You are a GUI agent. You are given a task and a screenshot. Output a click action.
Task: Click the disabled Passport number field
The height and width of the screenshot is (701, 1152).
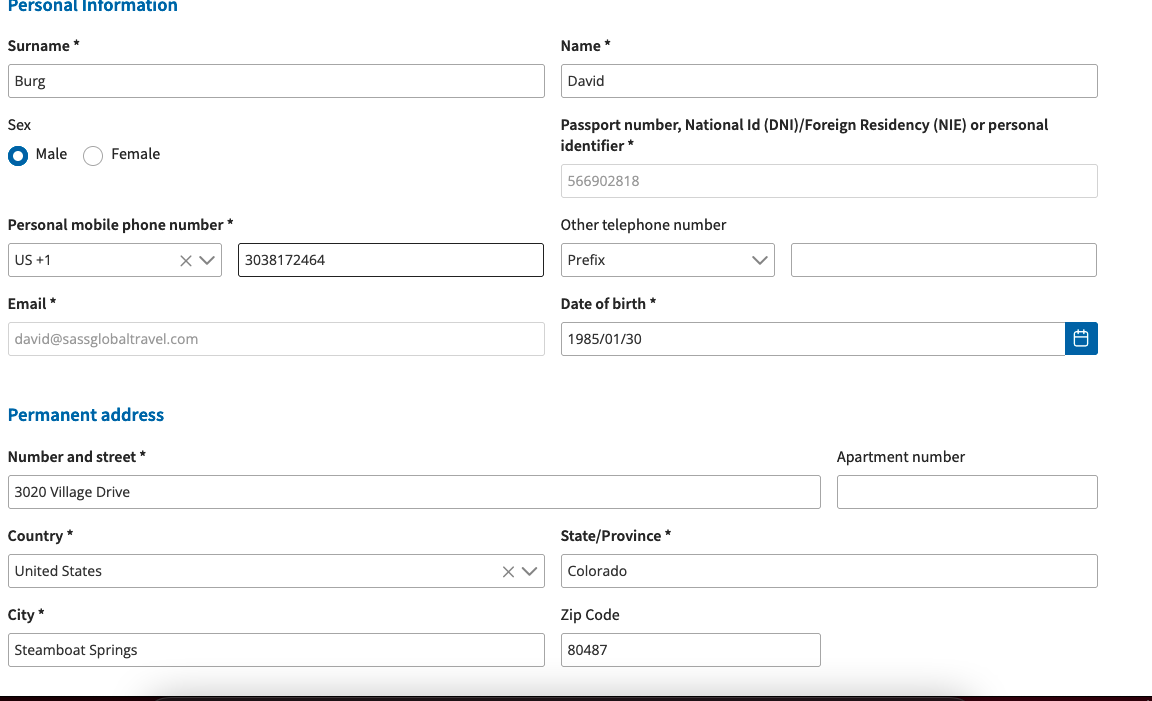click(828, 181)
